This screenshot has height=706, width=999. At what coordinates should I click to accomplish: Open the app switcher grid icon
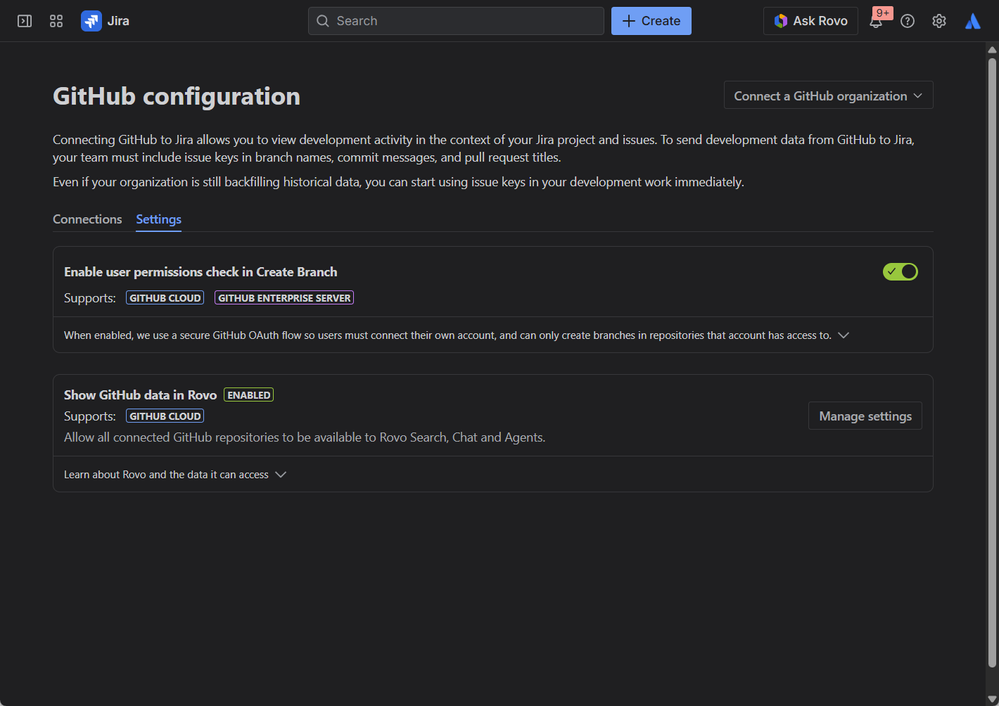click(56, 21)
